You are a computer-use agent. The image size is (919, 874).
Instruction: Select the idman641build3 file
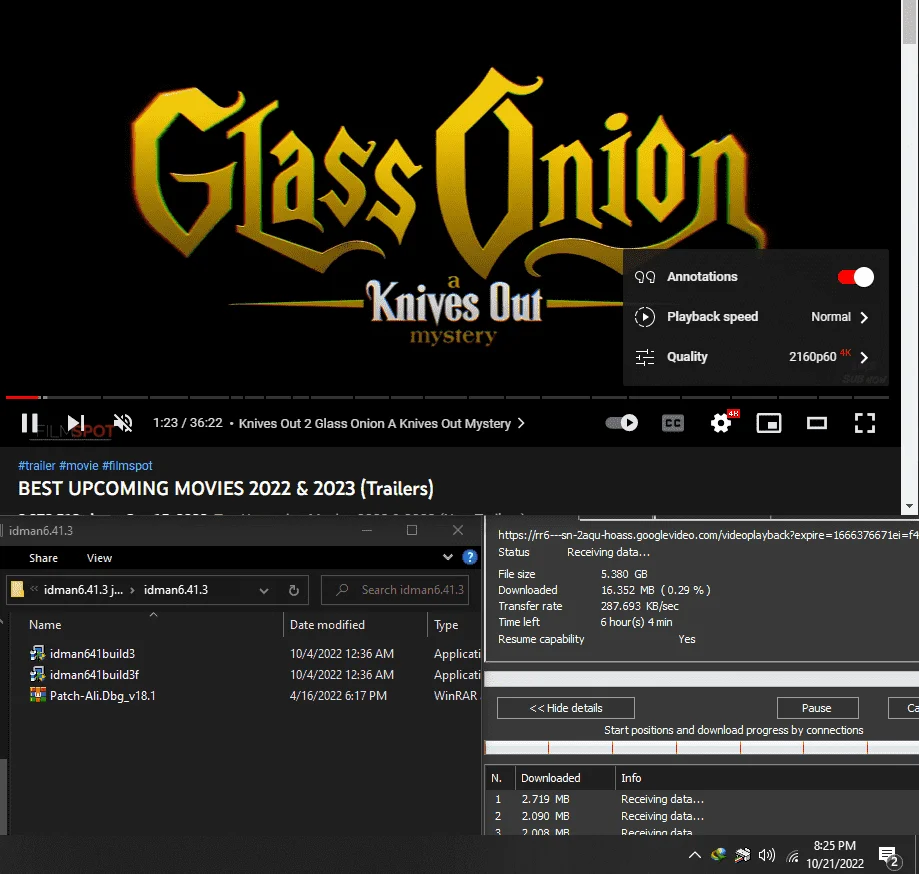point(92,654)
